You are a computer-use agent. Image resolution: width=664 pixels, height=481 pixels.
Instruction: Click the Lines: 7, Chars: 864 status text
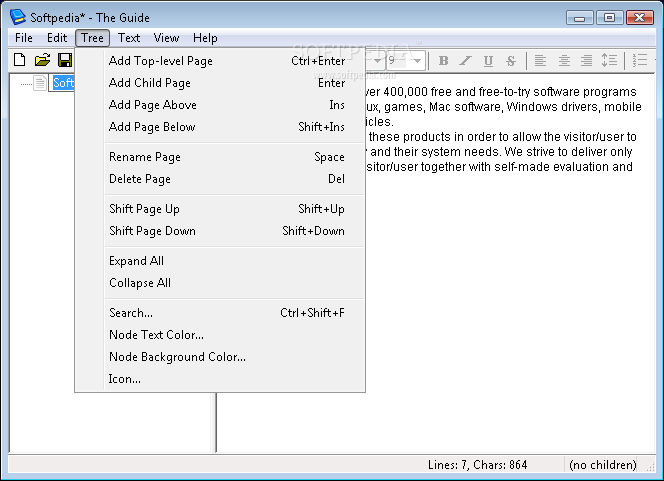(477, 465)
